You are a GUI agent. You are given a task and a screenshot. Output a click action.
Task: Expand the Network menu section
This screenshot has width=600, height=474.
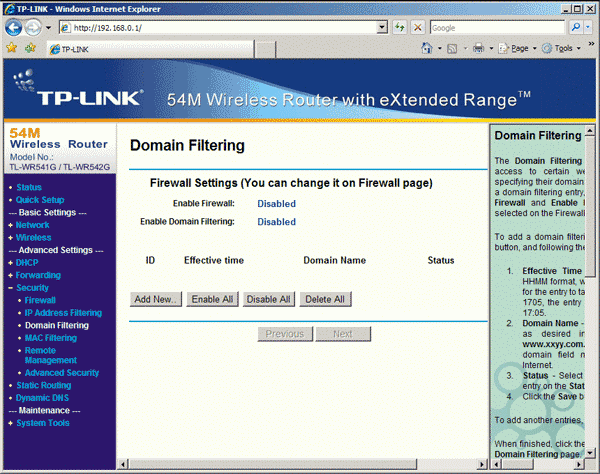tap(33, 225)
